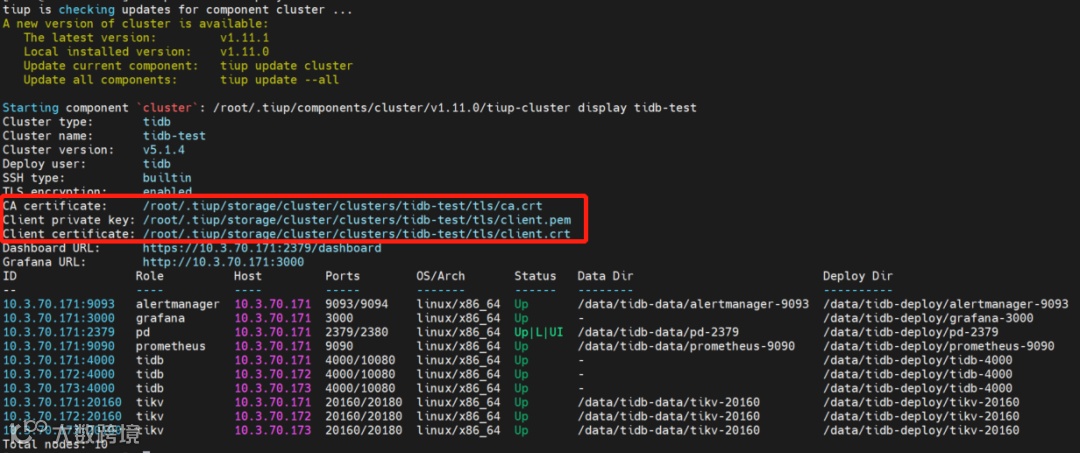
Task: Click the grafana role cell
Action: [x=160, y=318]
